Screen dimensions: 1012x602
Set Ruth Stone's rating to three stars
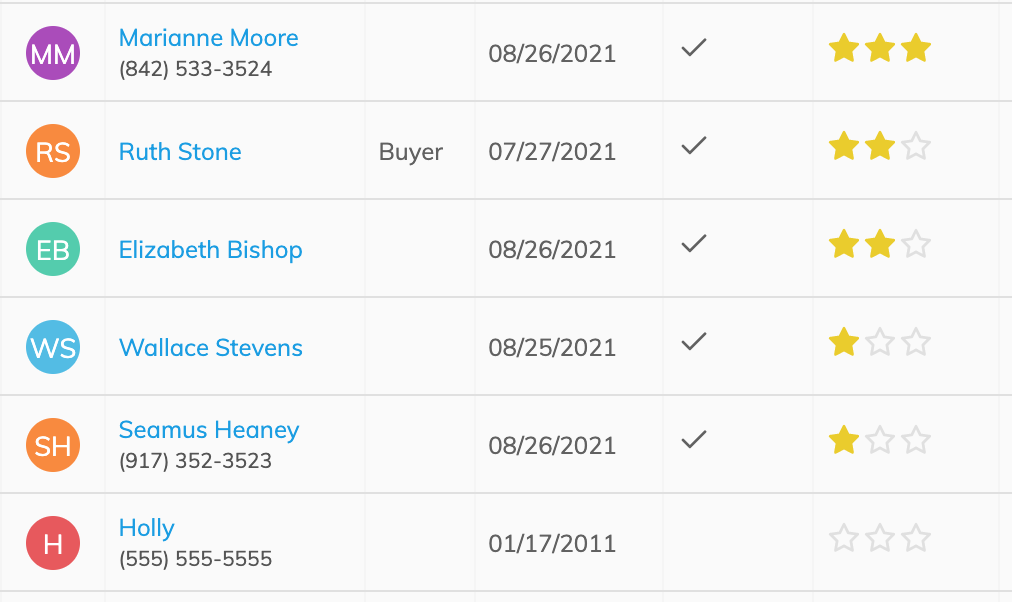click(x=916, y=146)
